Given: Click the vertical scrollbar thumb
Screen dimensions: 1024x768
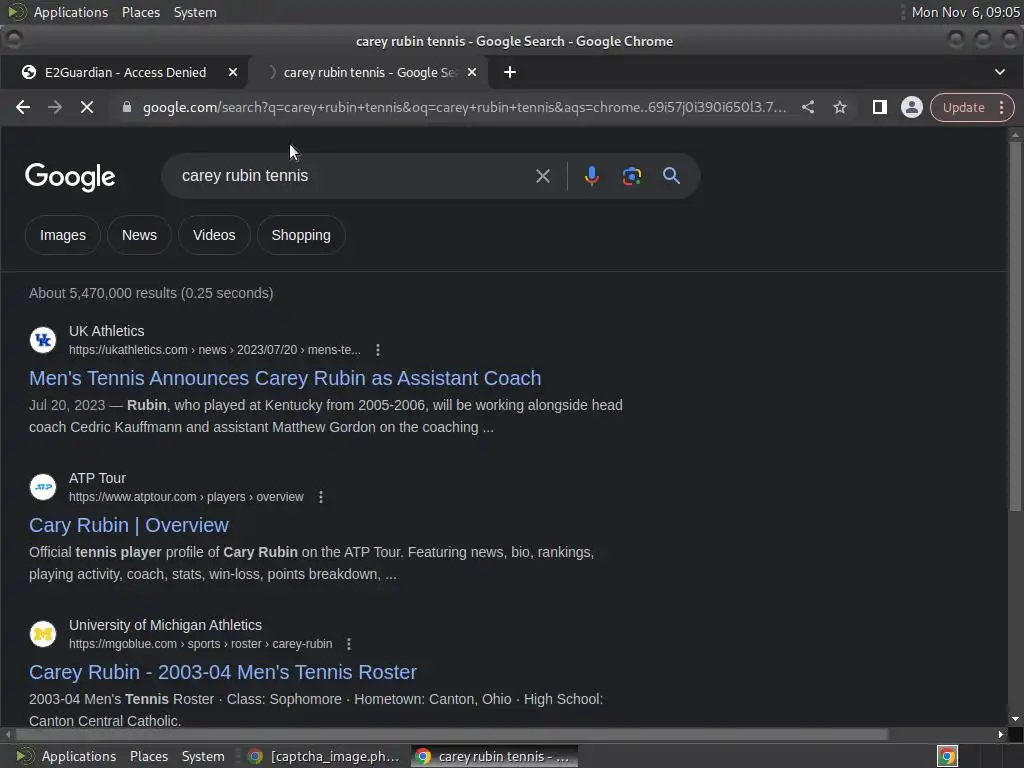Looking at the screenshot, I should 1015,327.
